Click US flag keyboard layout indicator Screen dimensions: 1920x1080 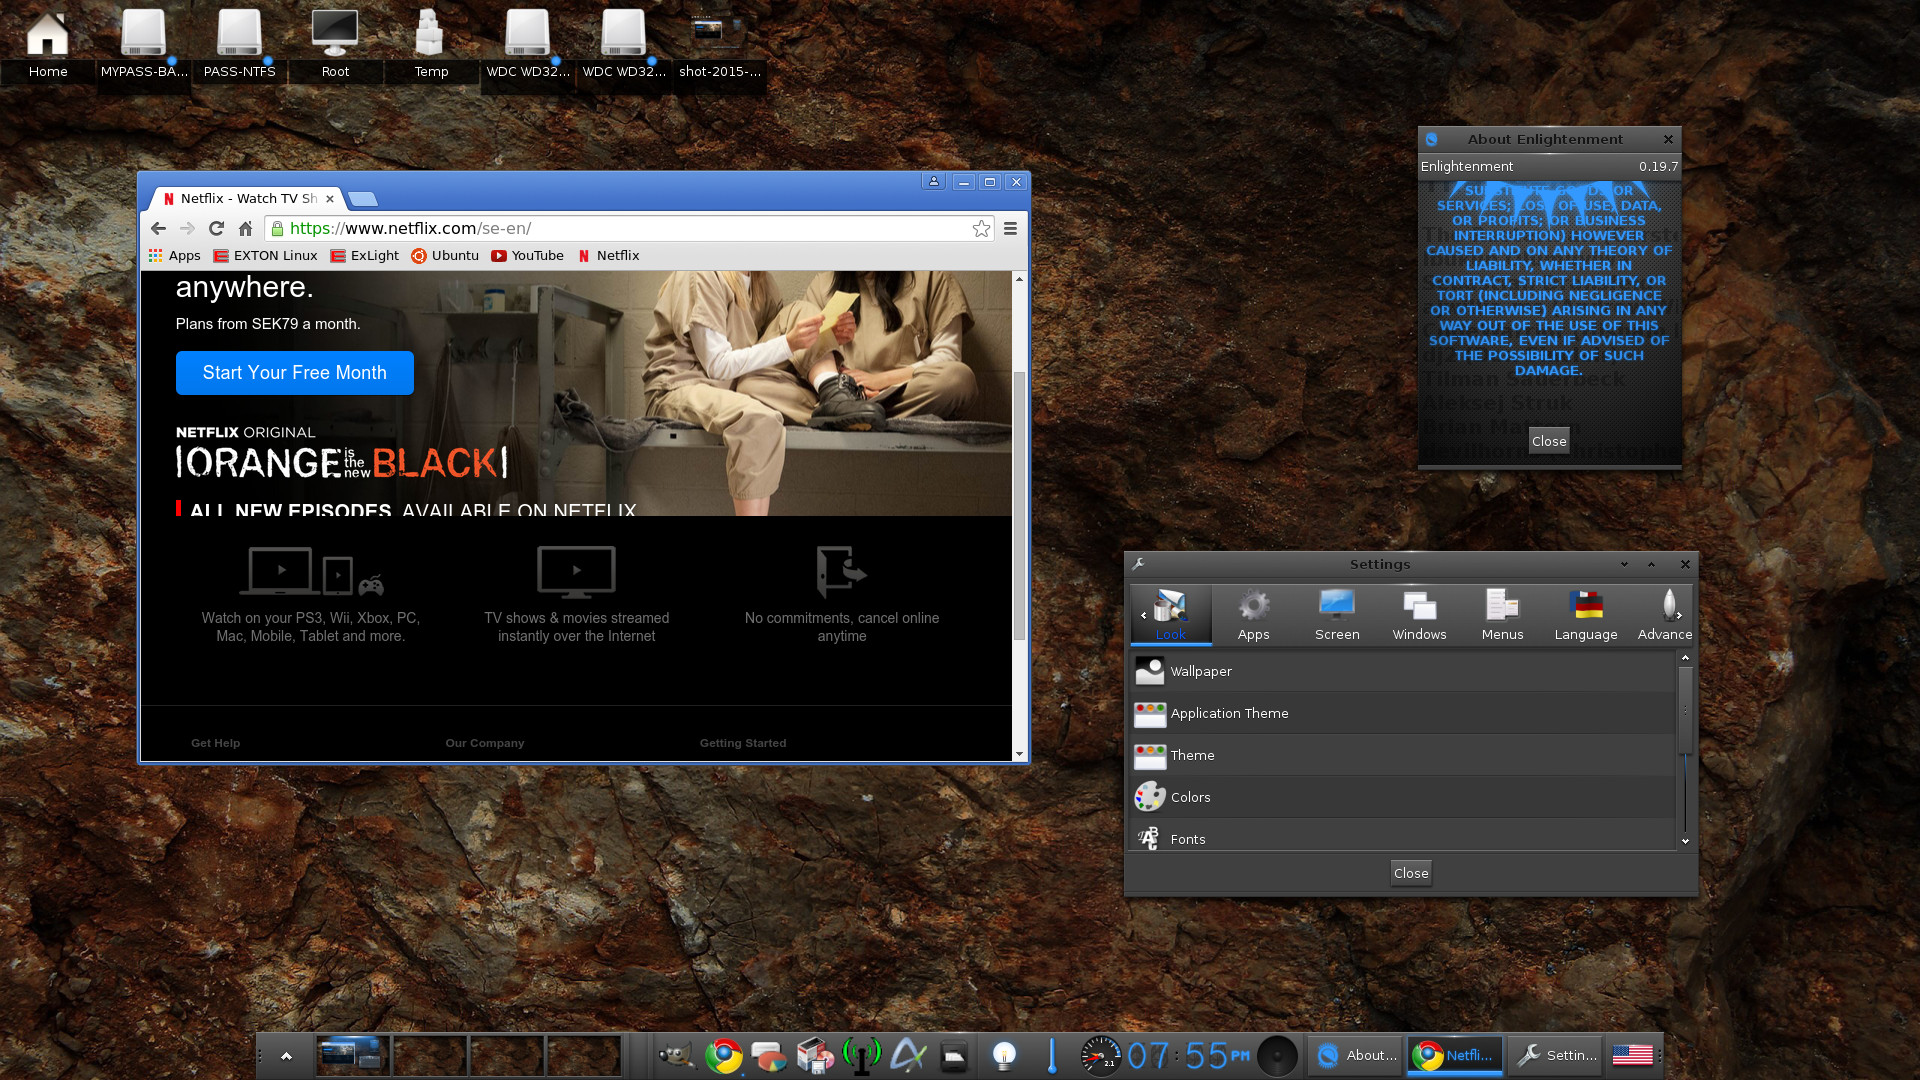click(x=1632, y=1055)
